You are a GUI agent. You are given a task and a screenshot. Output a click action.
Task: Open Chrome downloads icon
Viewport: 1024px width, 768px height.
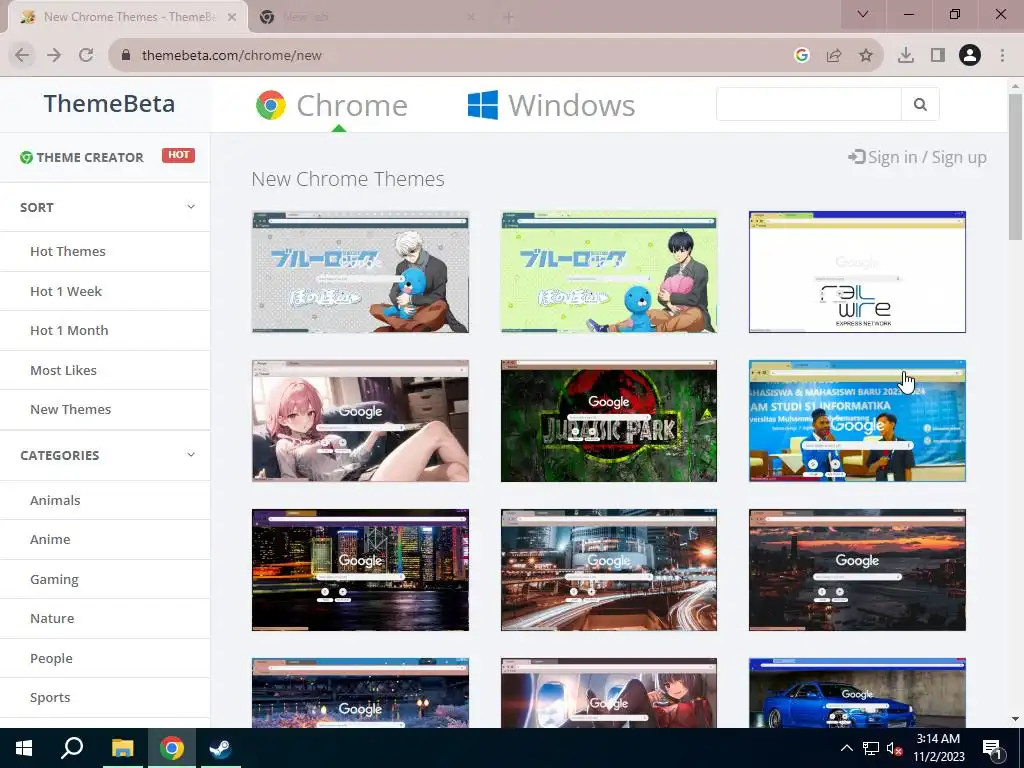[x=905, y=55]
